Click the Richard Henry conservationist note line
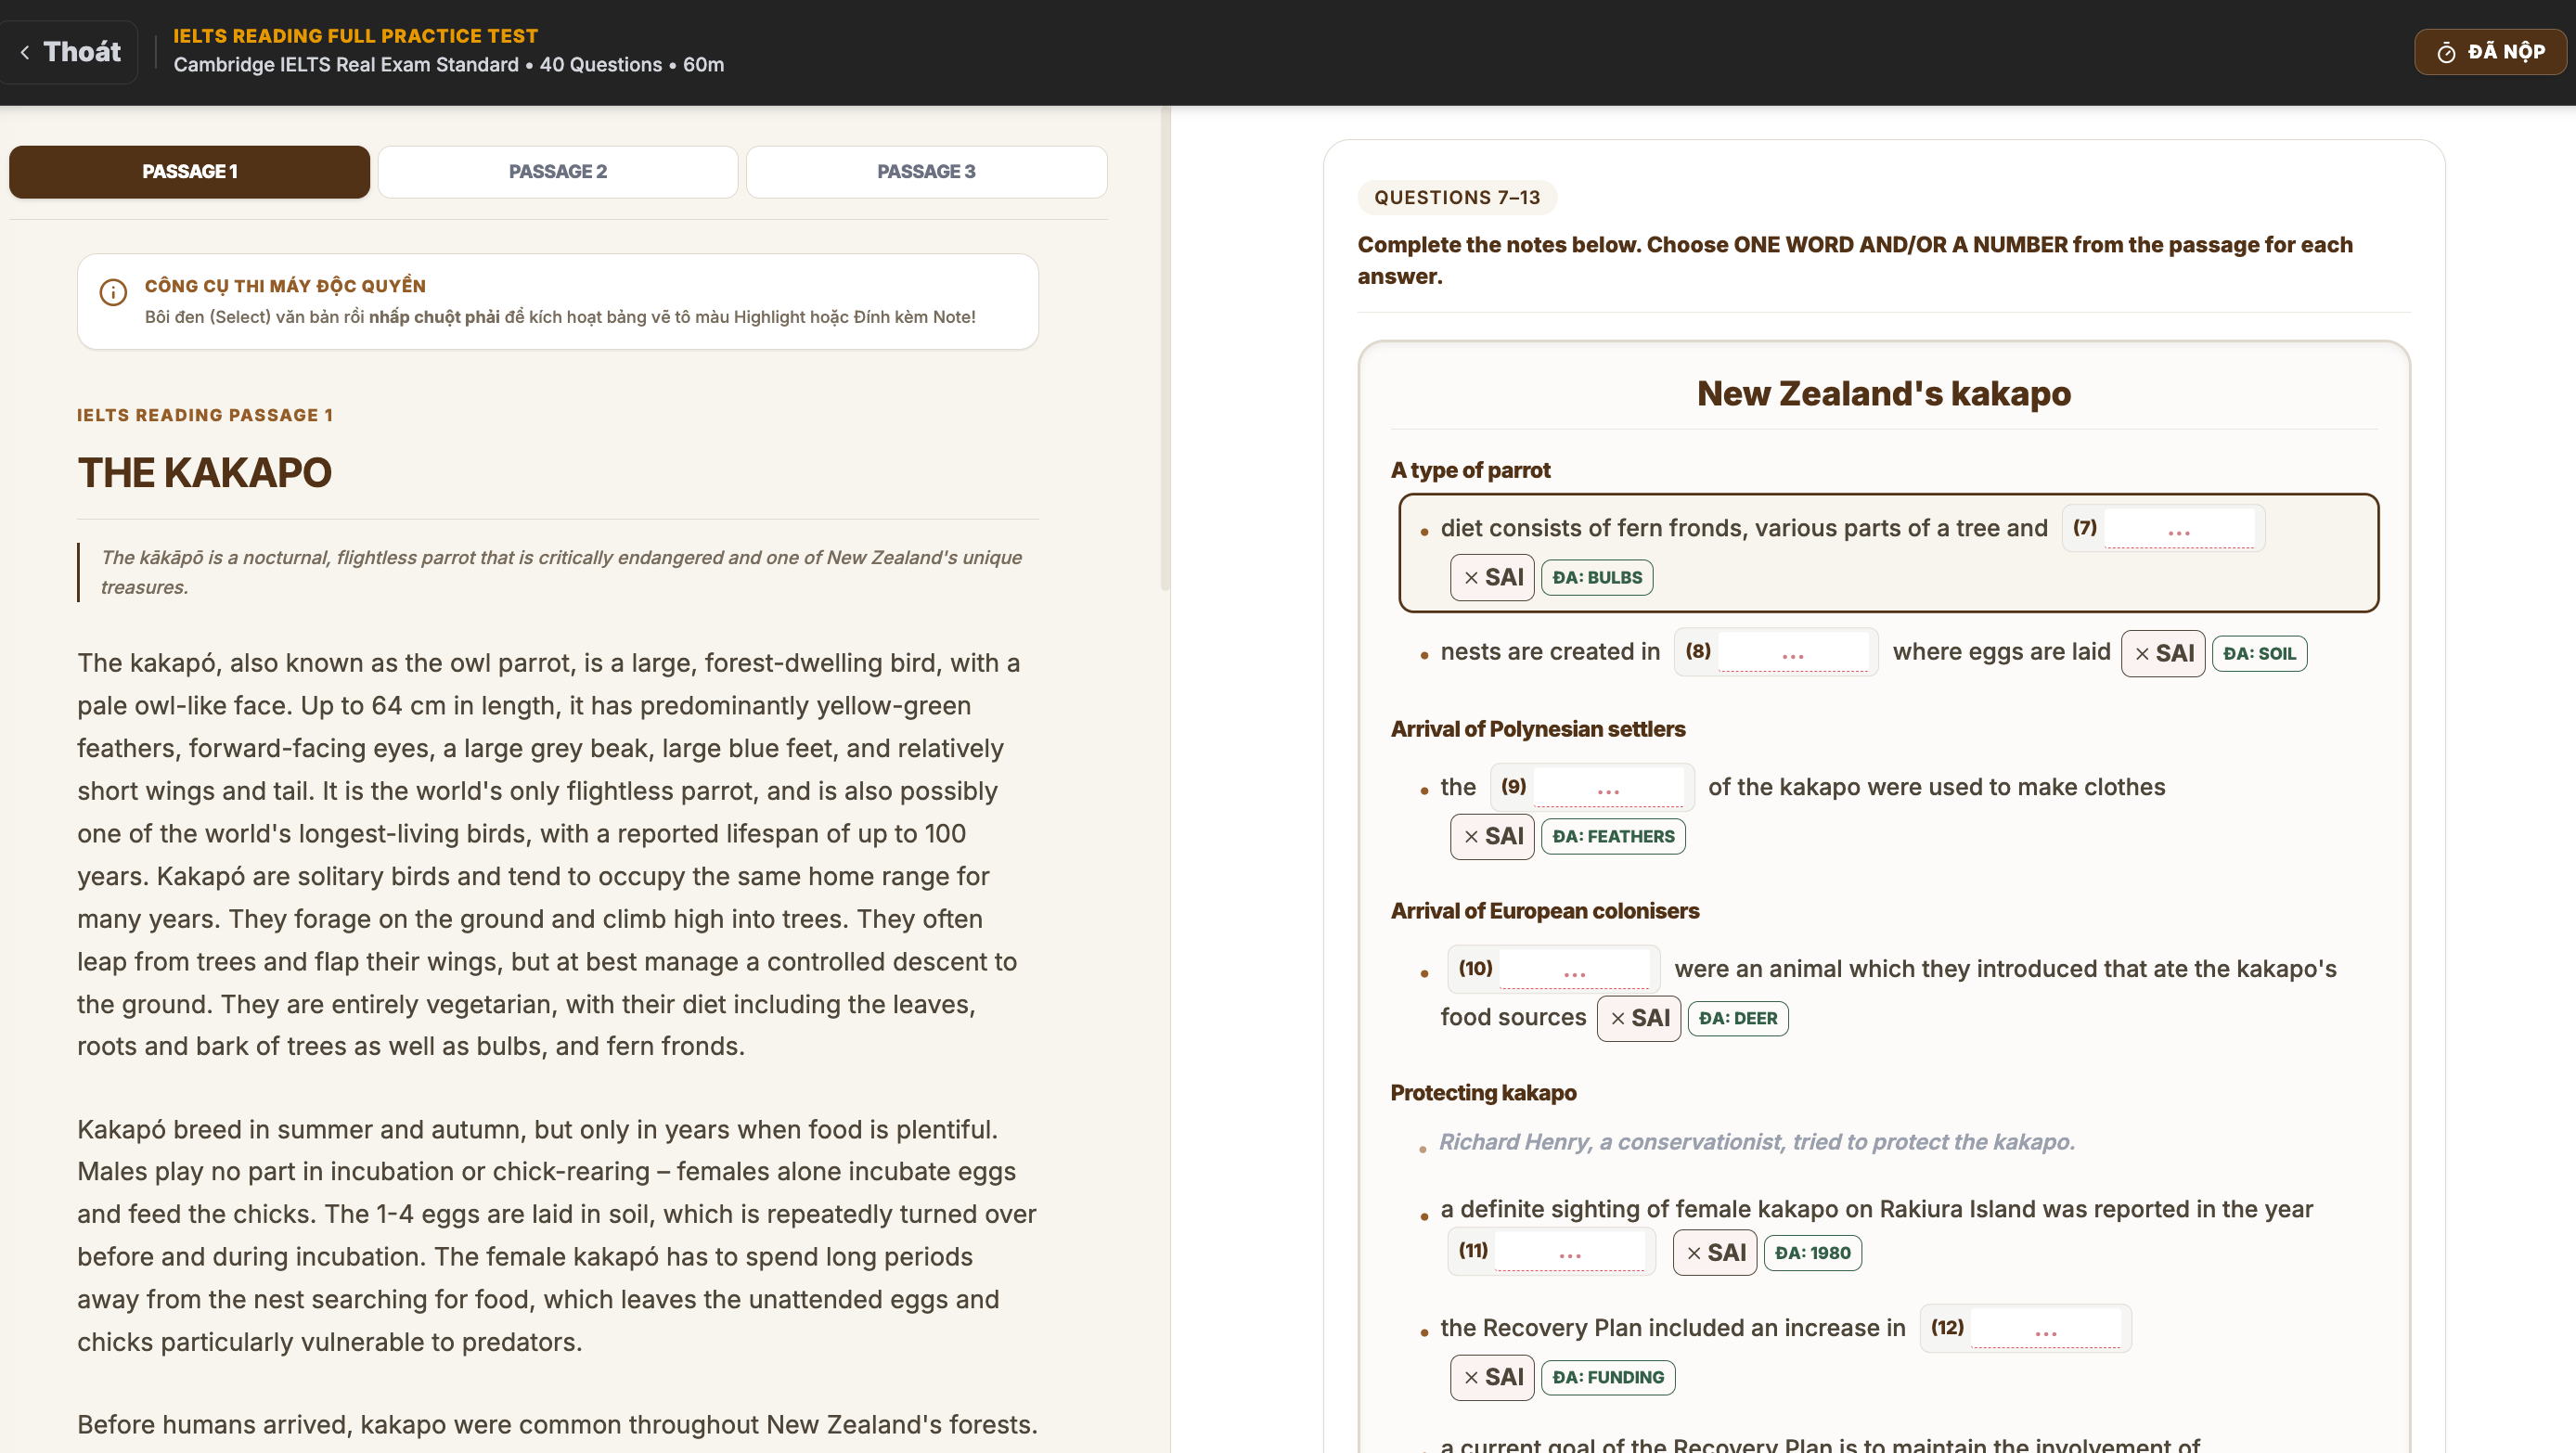The width and height of the screenshot is (2576, 1453). (x=1757, y=1143)
